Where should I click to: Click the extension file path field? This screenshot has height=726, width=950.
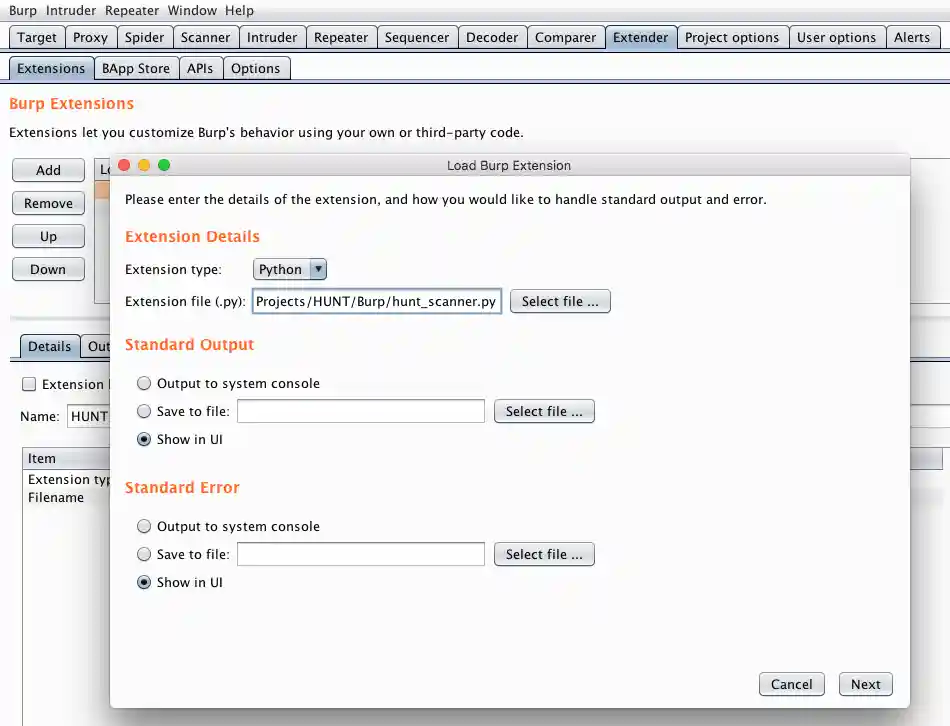[377, 301]
